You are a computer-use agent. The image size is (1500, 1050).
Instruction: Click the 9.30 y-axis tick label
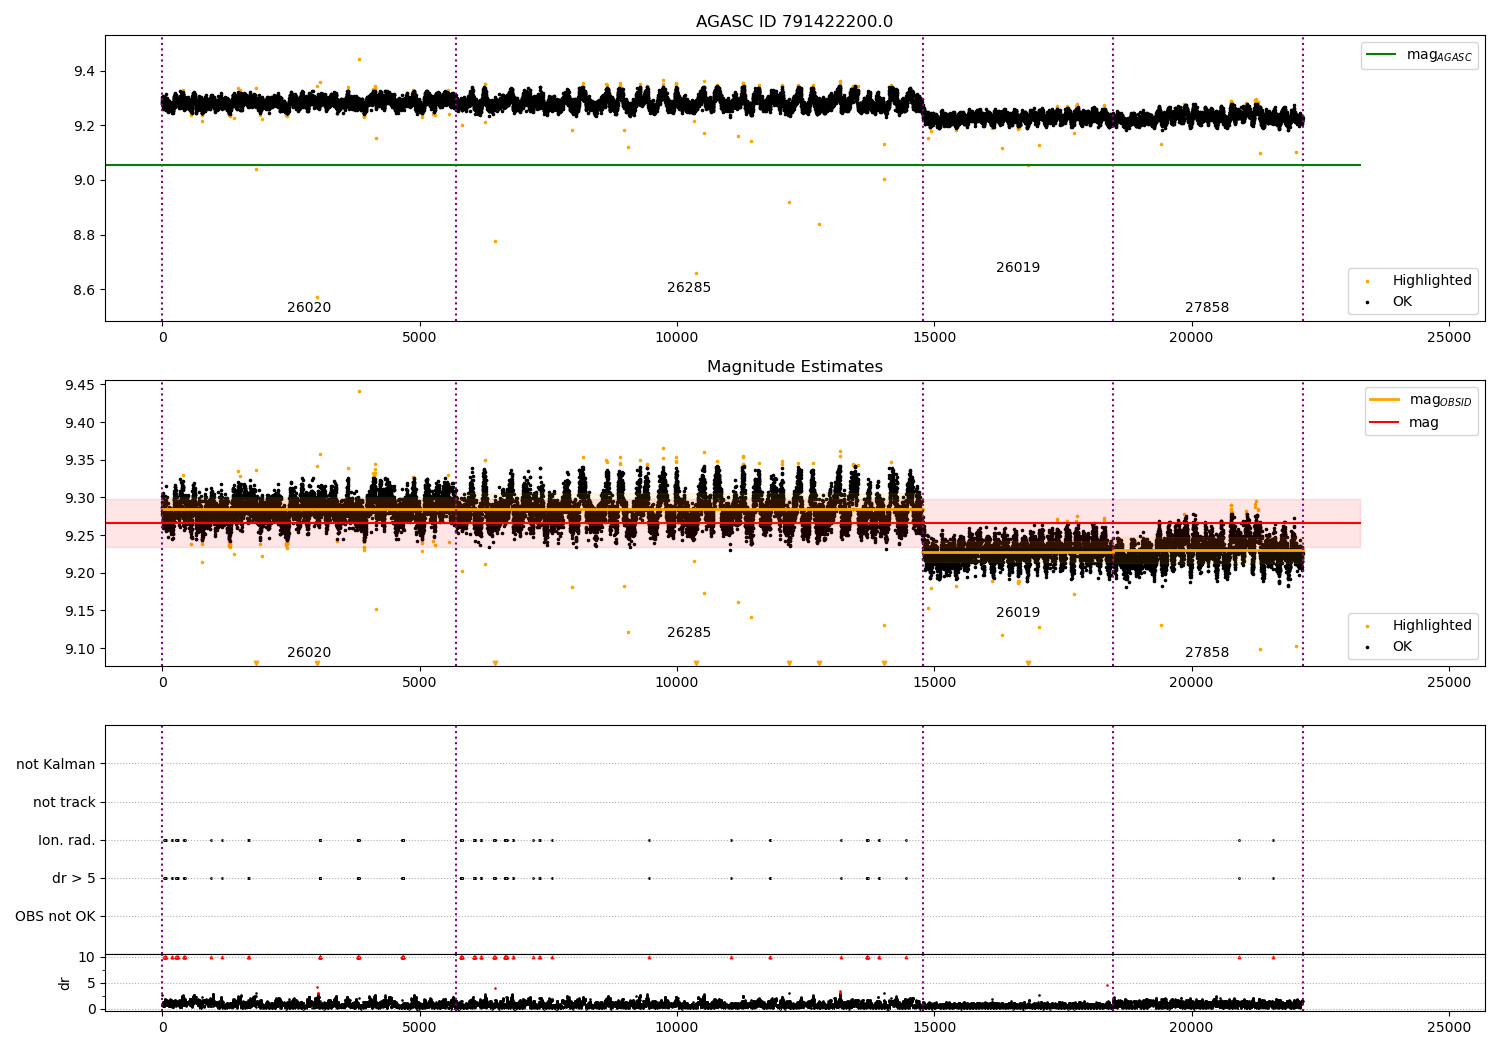click(80, 498)
